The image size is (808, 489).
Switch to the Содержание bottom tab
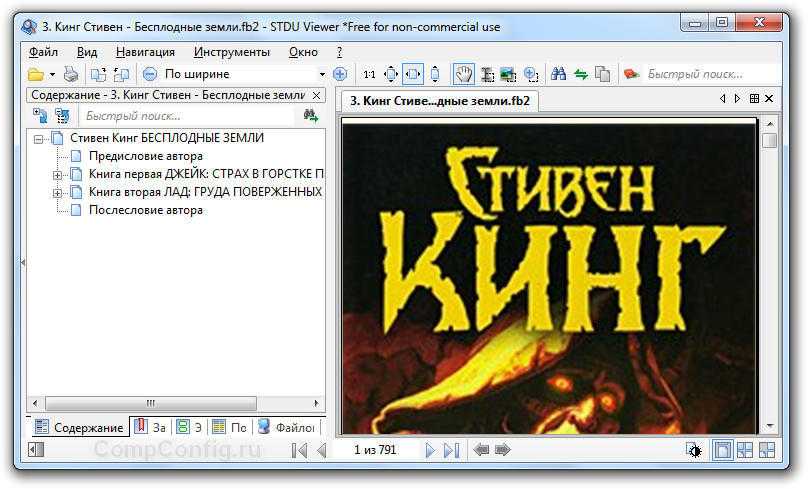[79, 428]
